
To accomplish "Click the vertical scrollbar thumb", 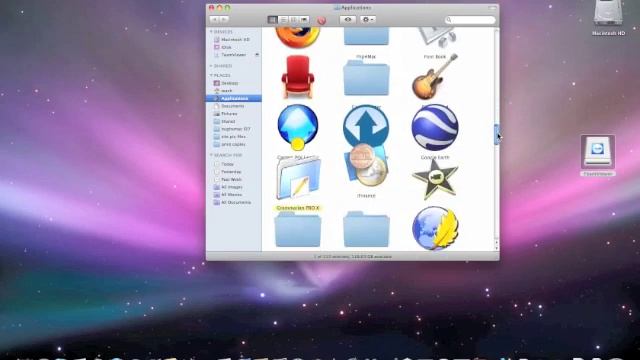I will pyautogui.click(x=496, y=135).
